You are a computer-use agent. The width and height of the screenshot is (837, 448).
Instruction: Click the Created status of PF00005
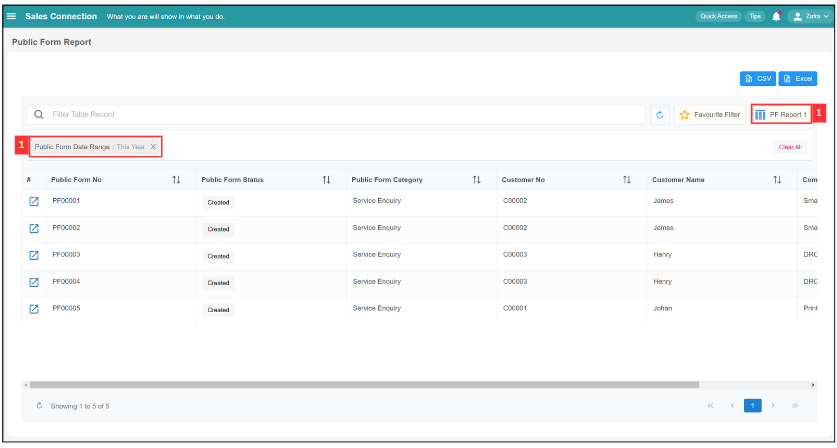click(x=218, y=310)
